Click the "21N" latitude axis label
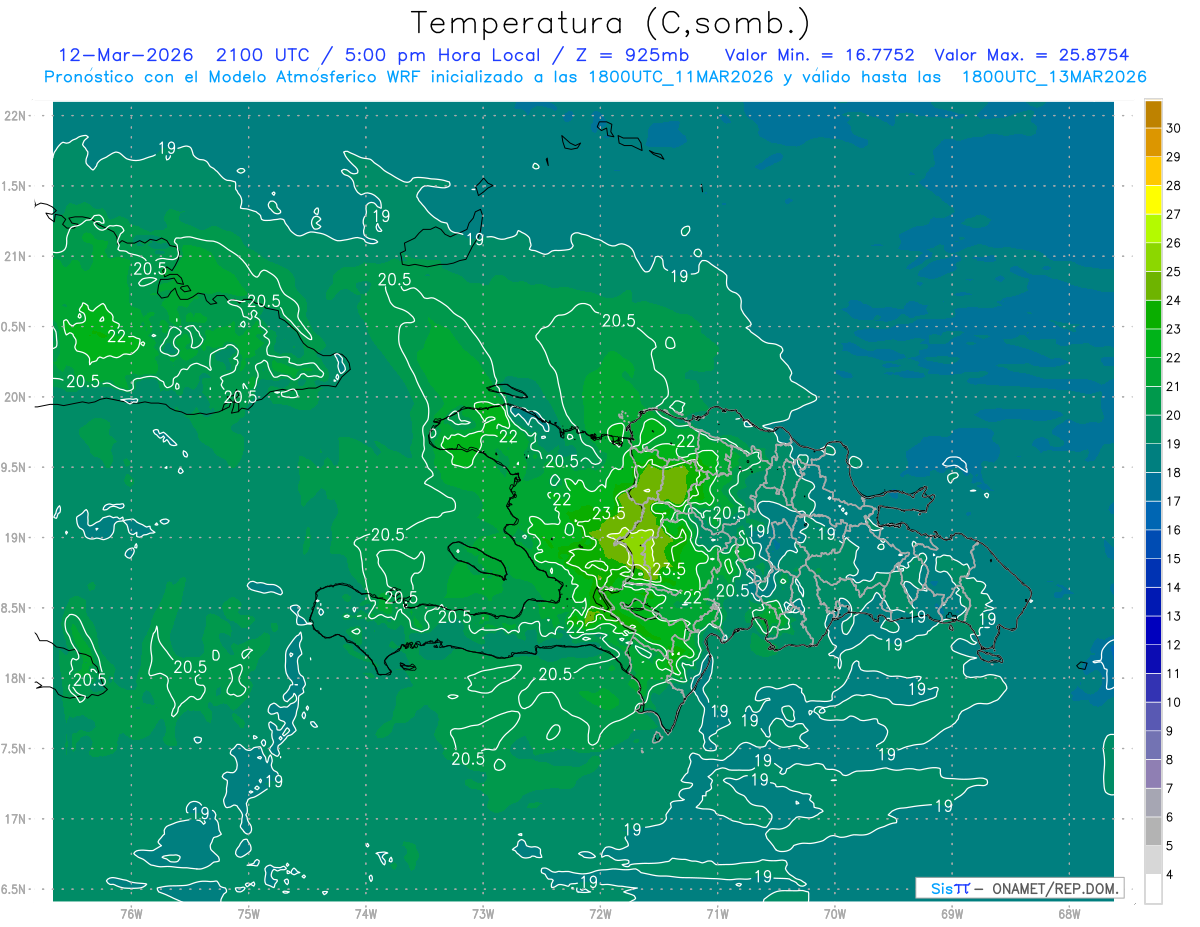Screen dimensions: 1200x927 [x=15, y=256]
